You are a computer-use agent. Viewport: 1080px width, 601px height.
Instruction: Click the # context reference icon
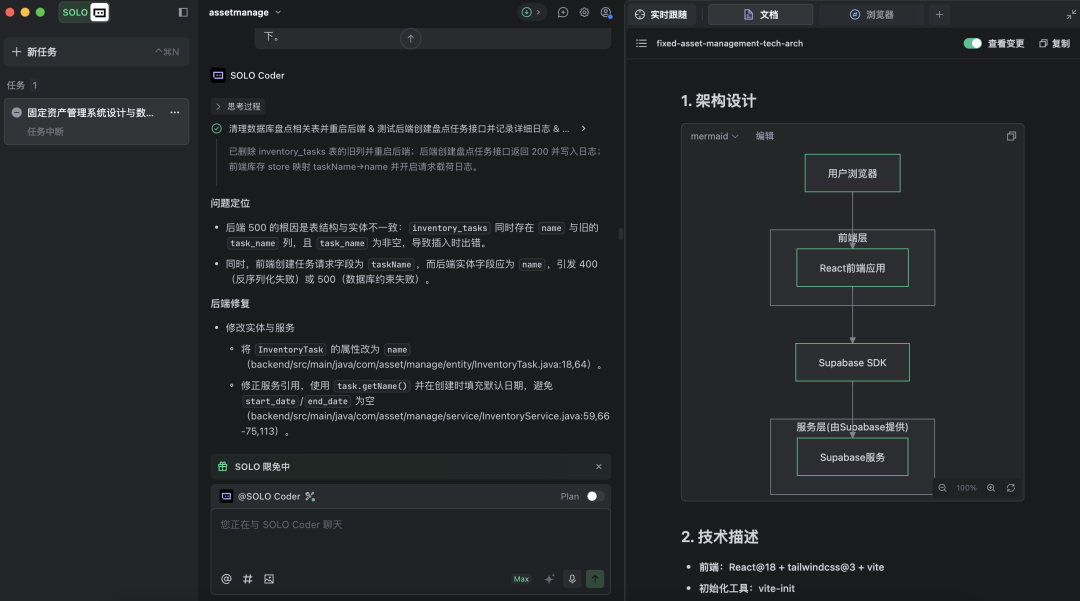pyautogui.click(x=247, y=579)
